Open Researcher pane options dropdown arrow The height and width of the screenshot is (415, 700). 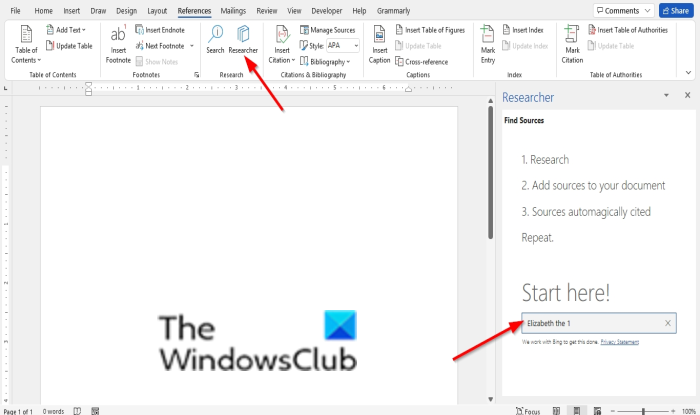pyautogui.click(x=666, y=95)
